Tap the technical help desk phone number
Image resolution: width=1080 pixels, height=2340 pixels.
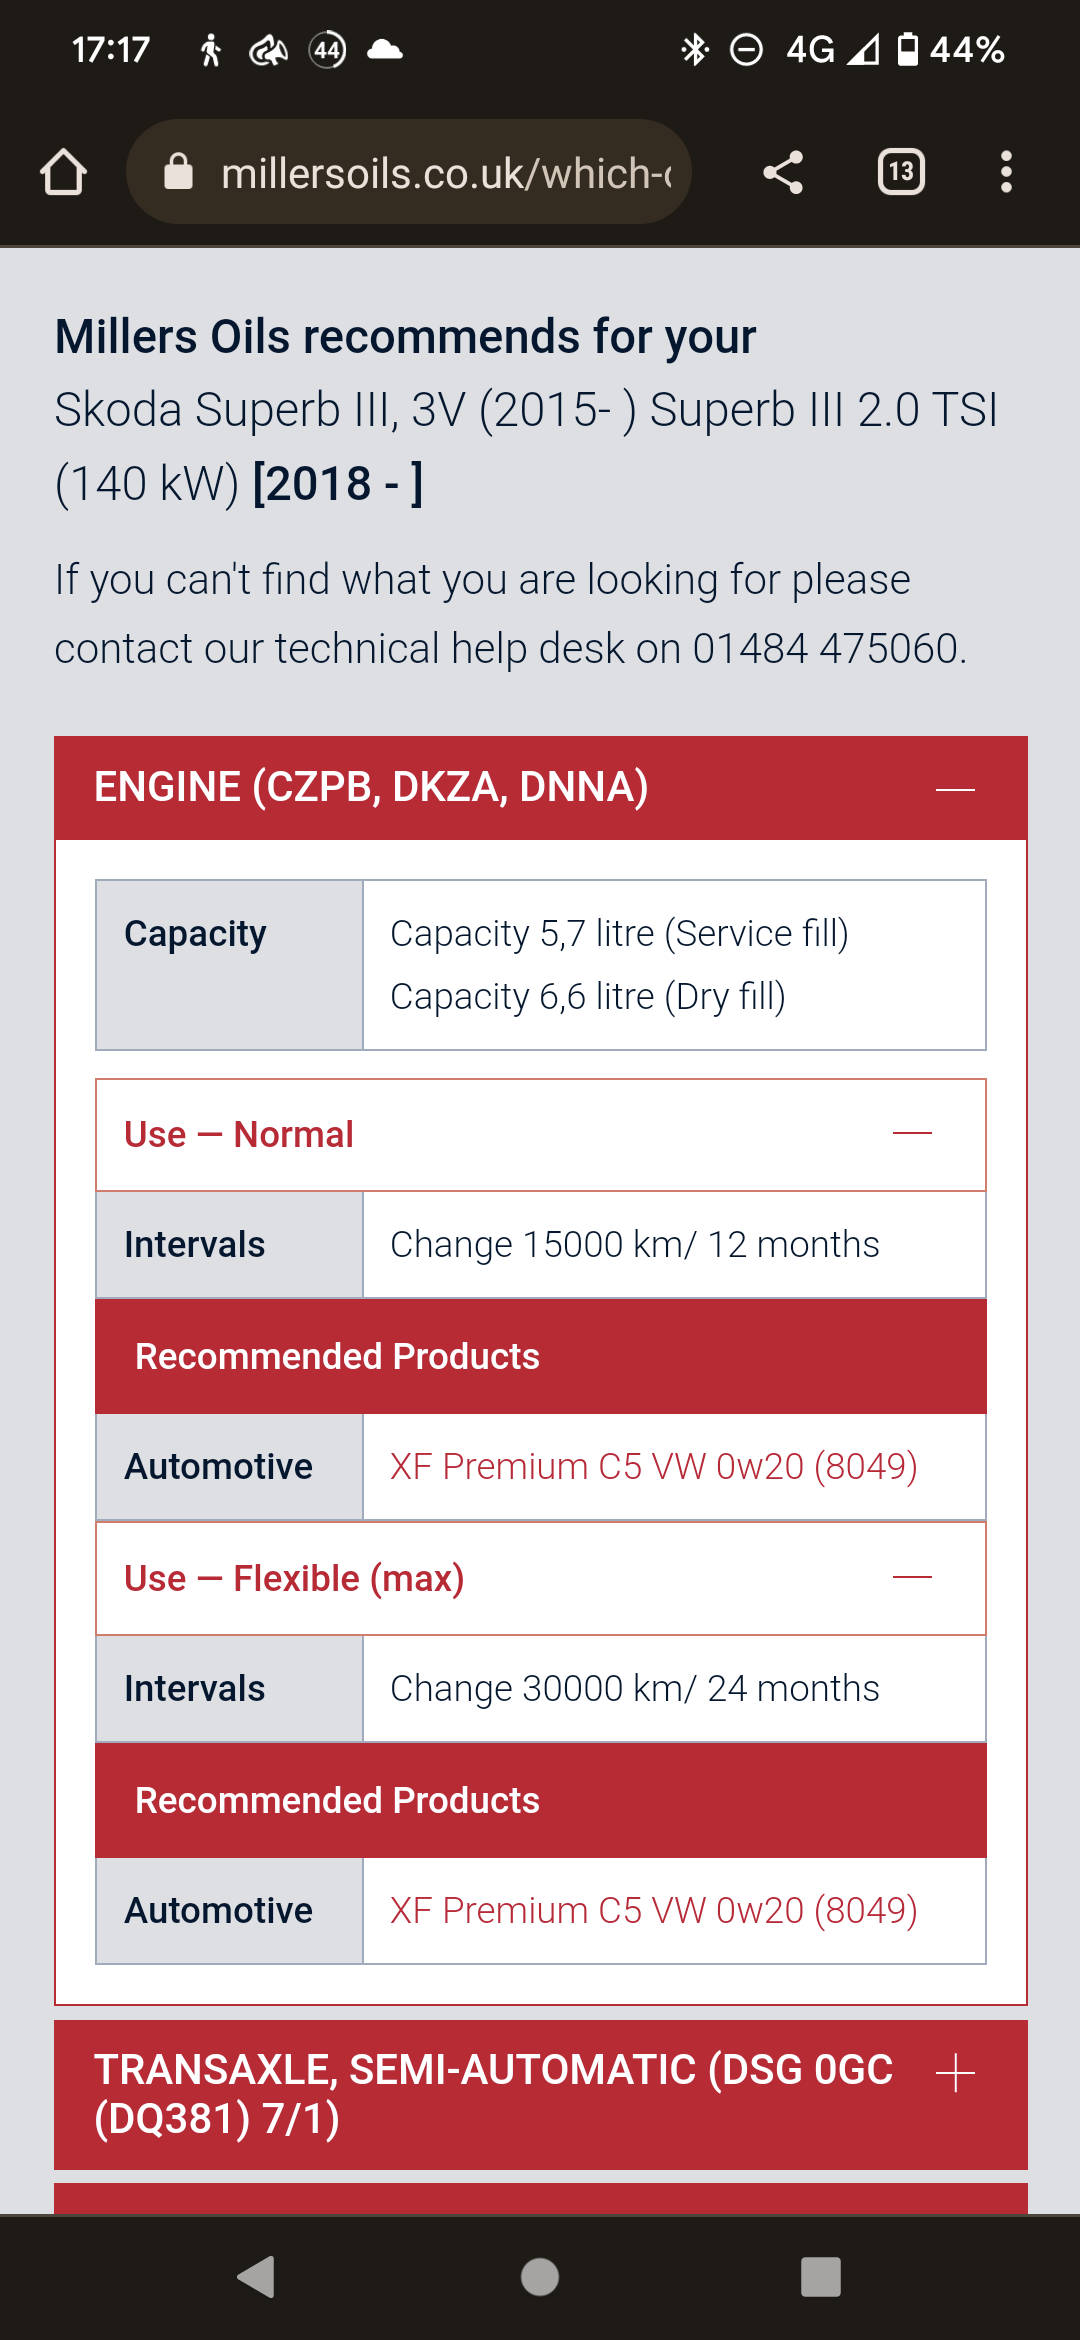coord(826,646)
